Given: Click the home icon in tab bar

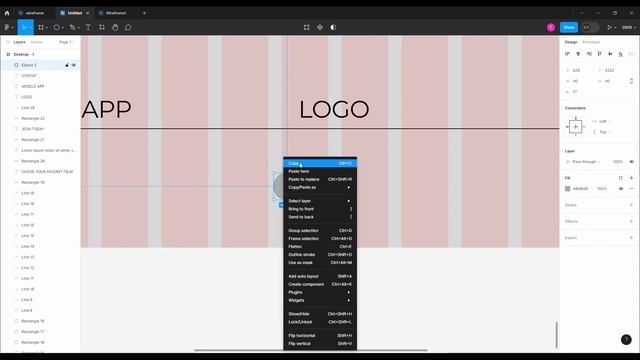Looking at the screenshot, I should pos(7,13).
